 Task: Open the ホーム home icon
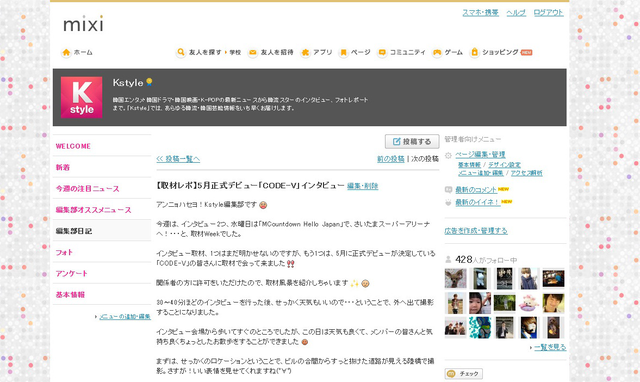tap(66, 52)
